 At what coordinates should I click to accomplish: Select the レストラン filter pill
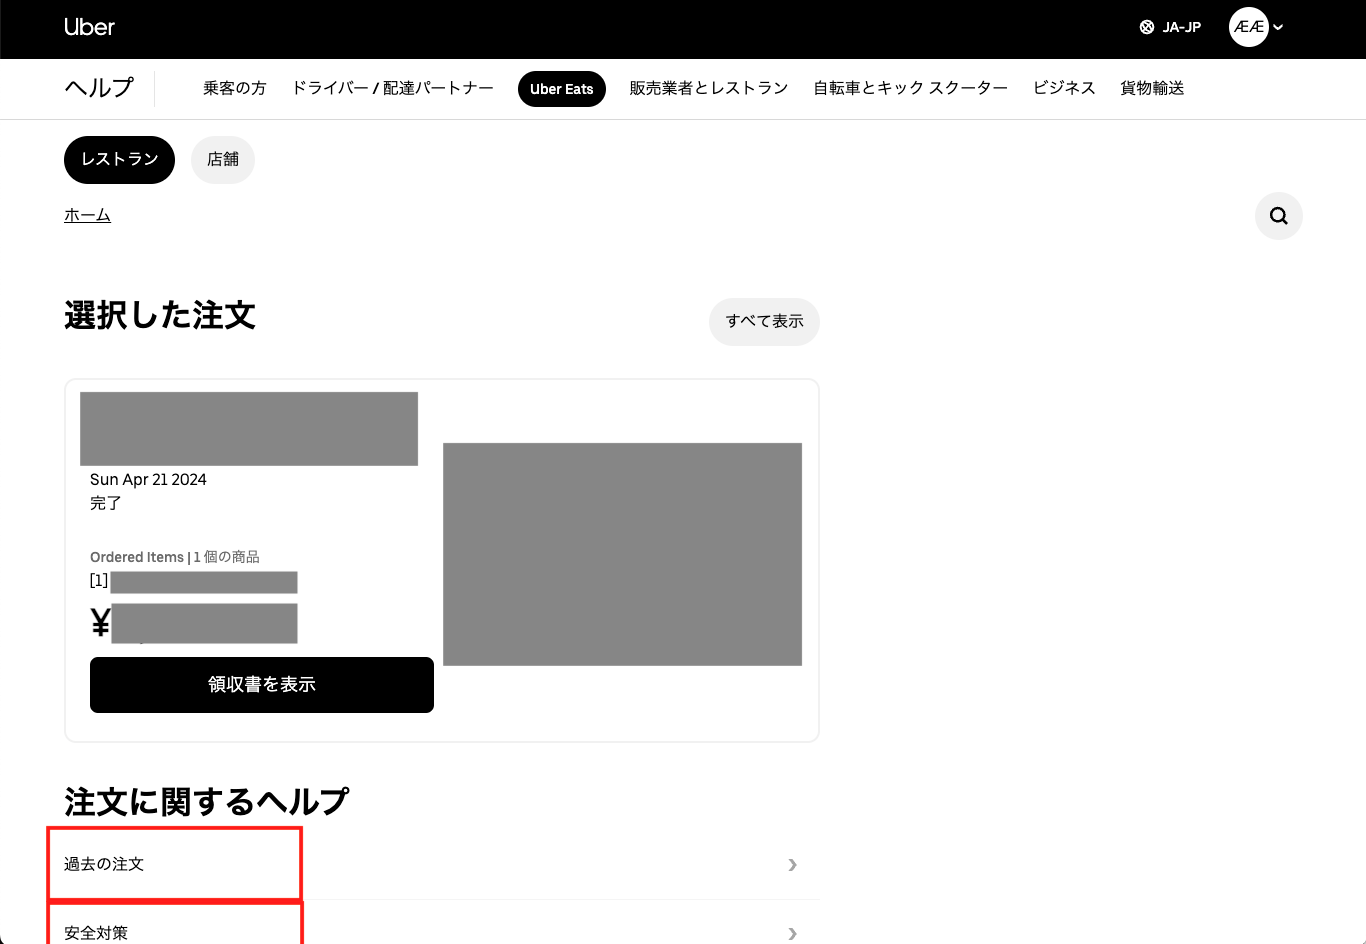coord(119,160)
